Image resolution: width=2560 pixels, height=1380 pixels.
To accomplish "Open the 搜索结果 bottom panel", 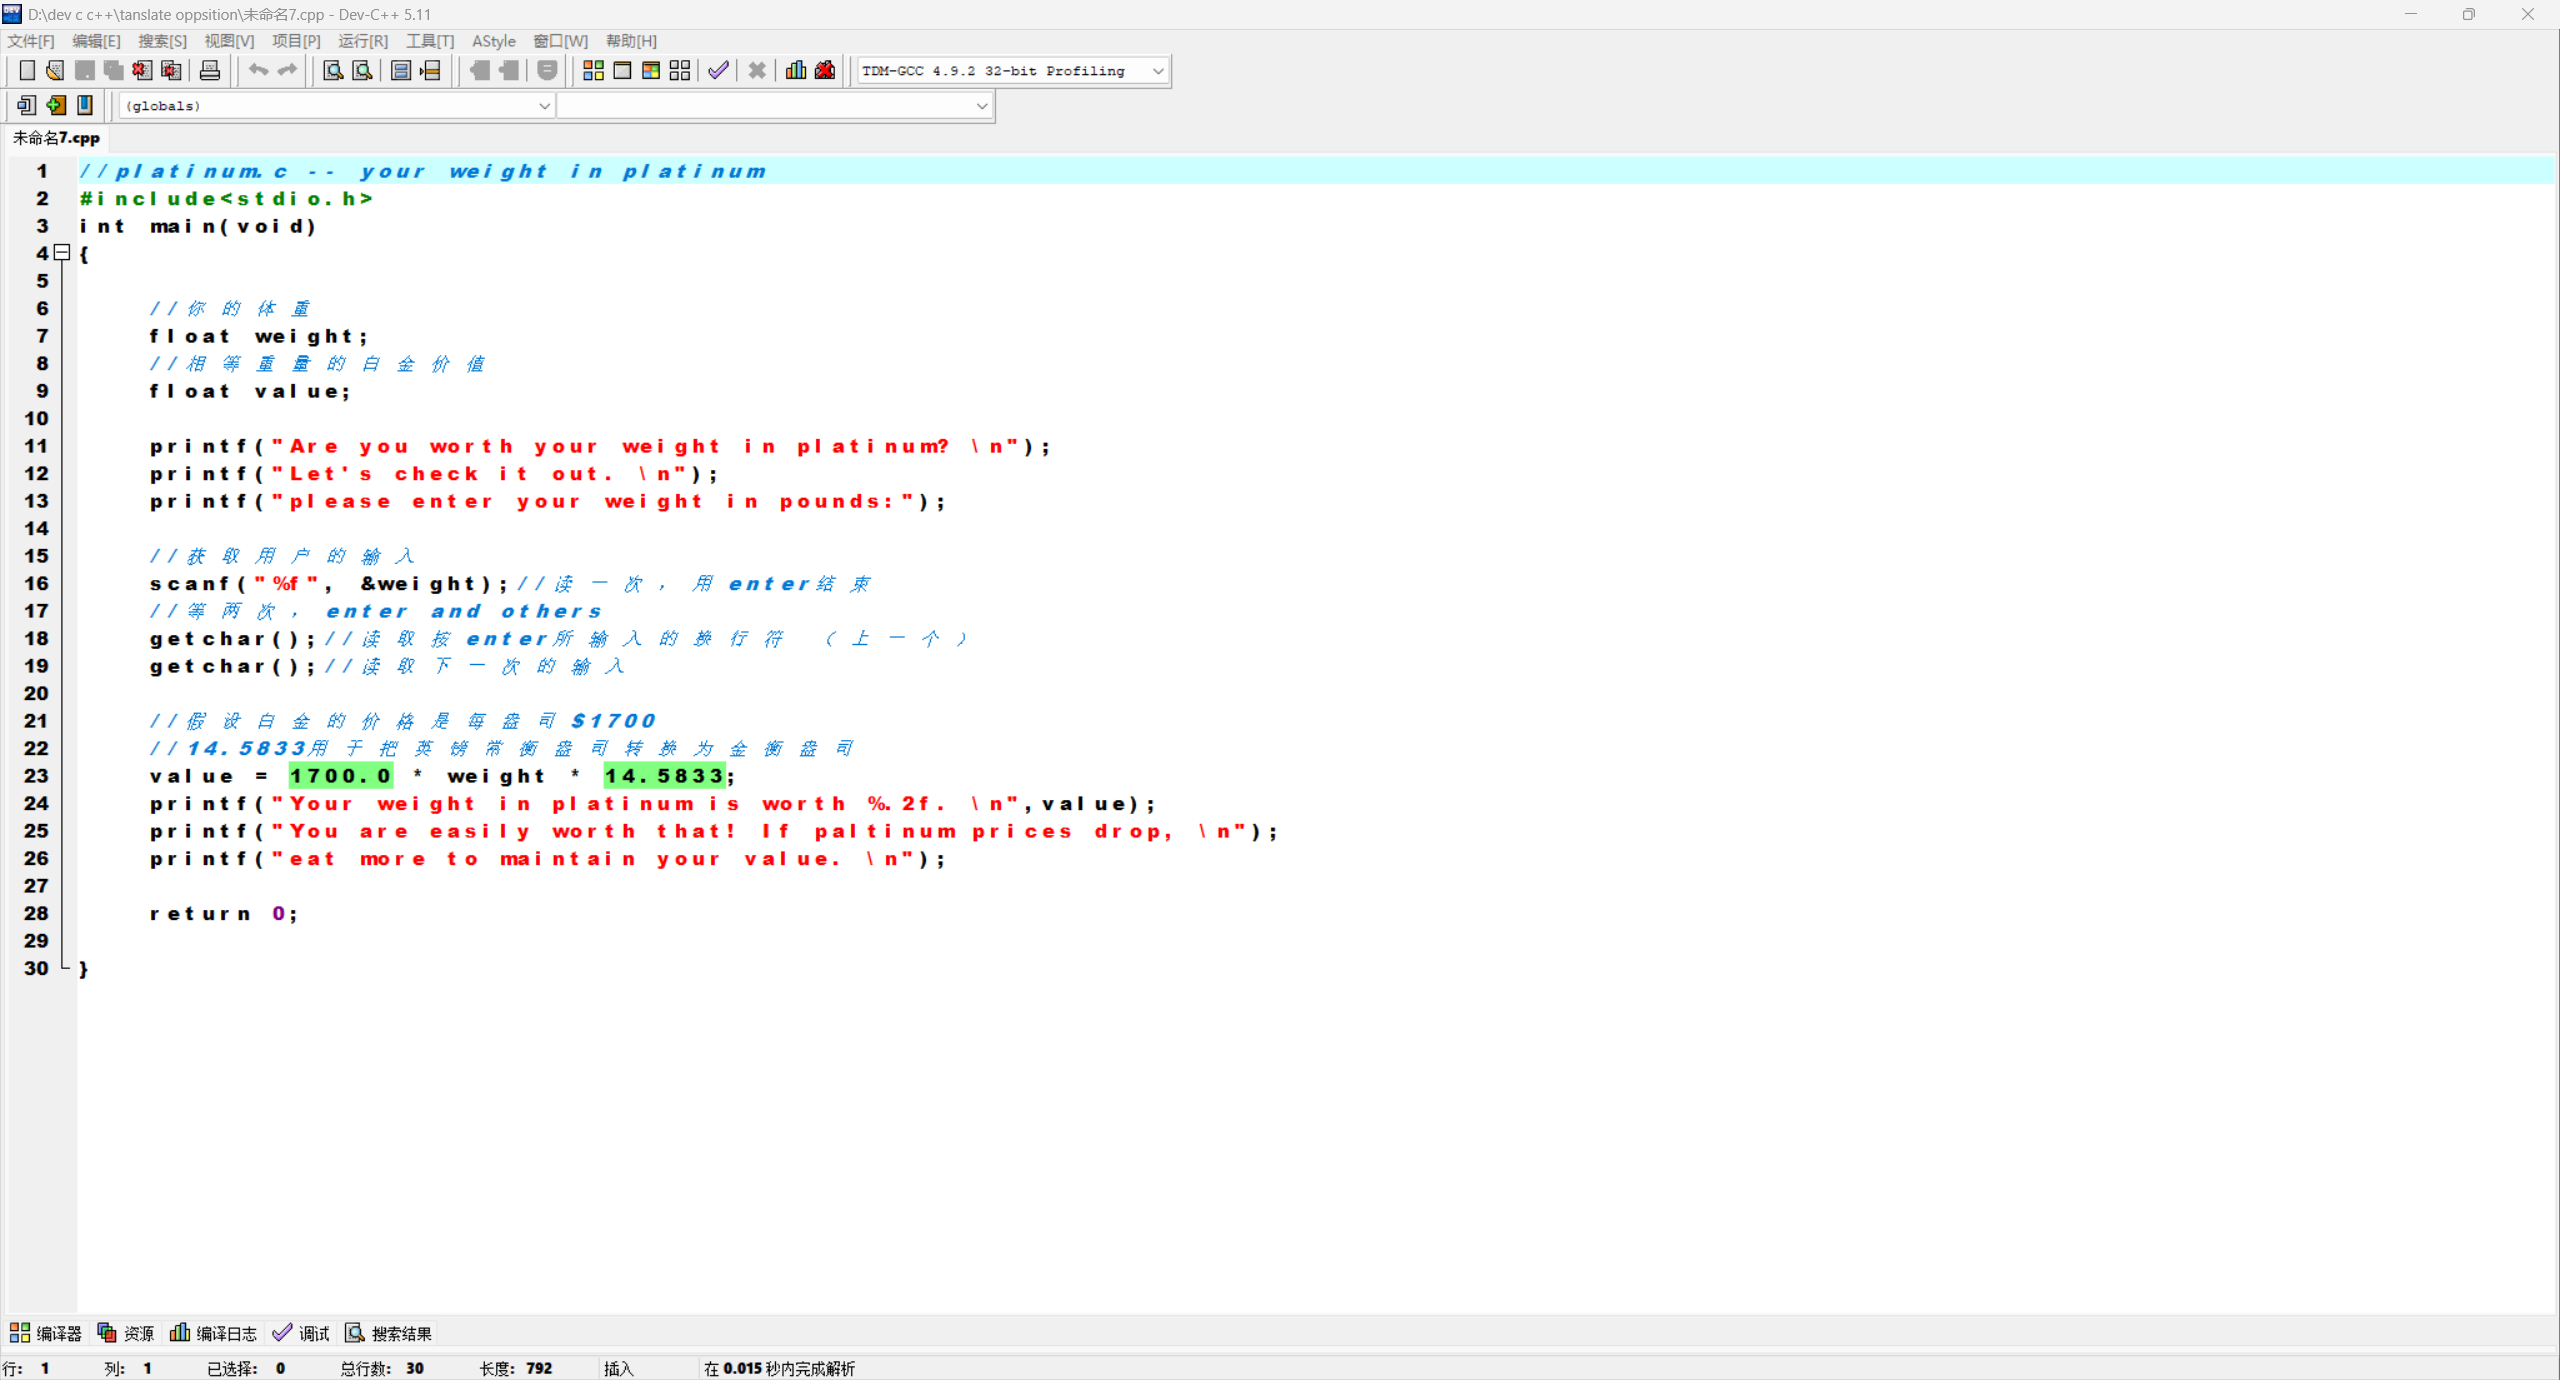I will (389, 1333).
